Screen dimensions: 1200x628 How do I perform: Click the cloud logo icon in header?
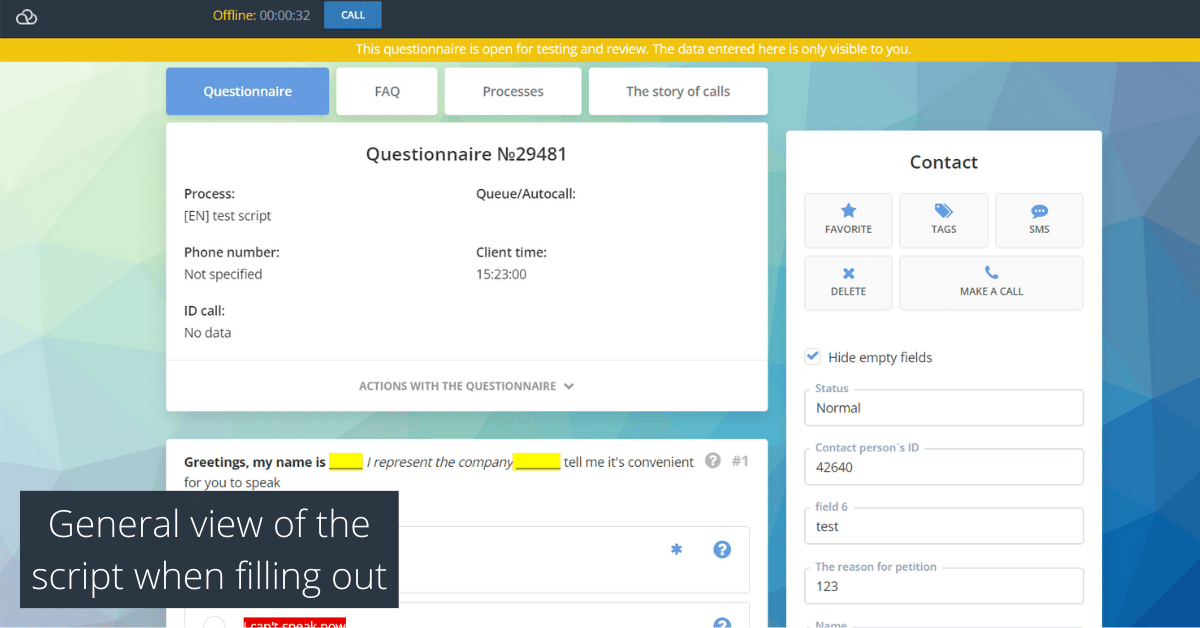point(27,17)
